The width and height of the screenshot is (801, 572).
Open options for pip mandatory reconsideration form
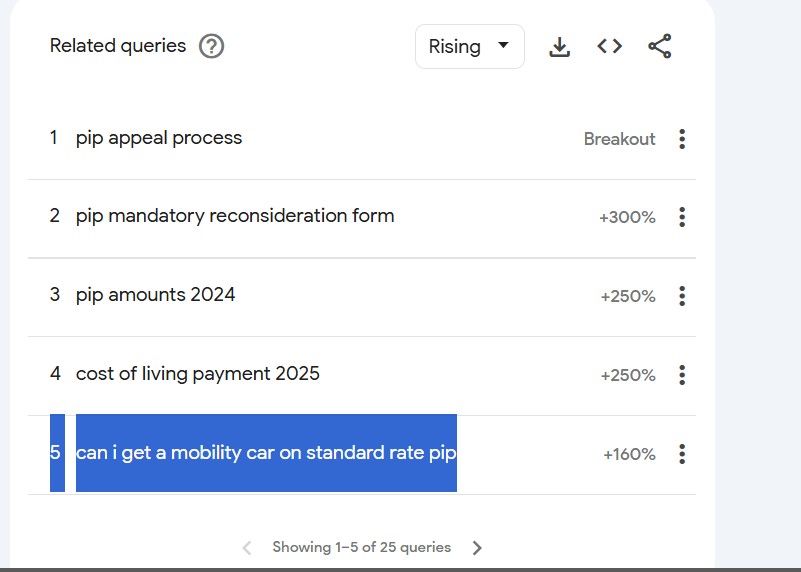click(x=682, y=217)
